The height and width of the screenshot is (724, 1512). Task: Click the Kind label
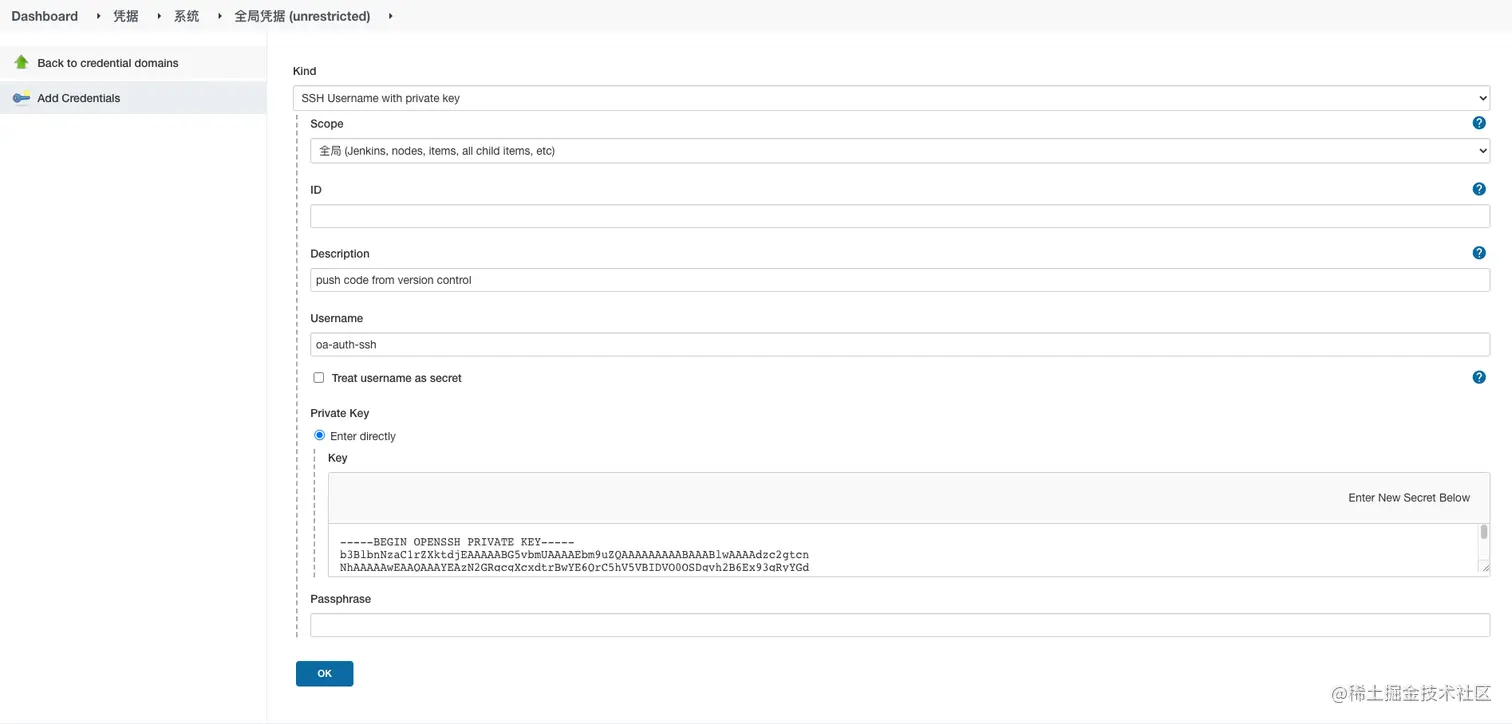304,71
